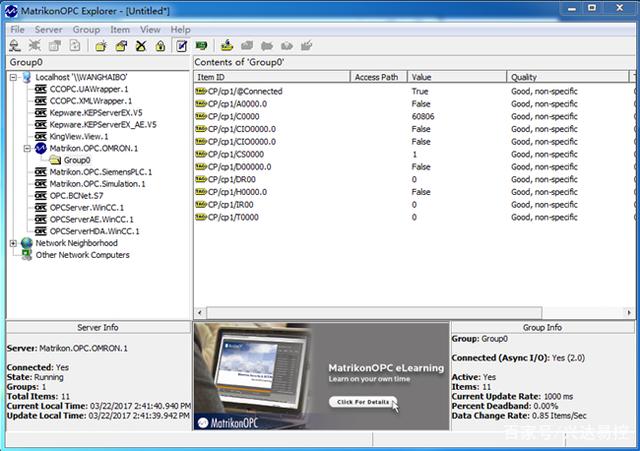
Task: Click the Value column header
Action: pyautogui.click(x=457, y=77)
